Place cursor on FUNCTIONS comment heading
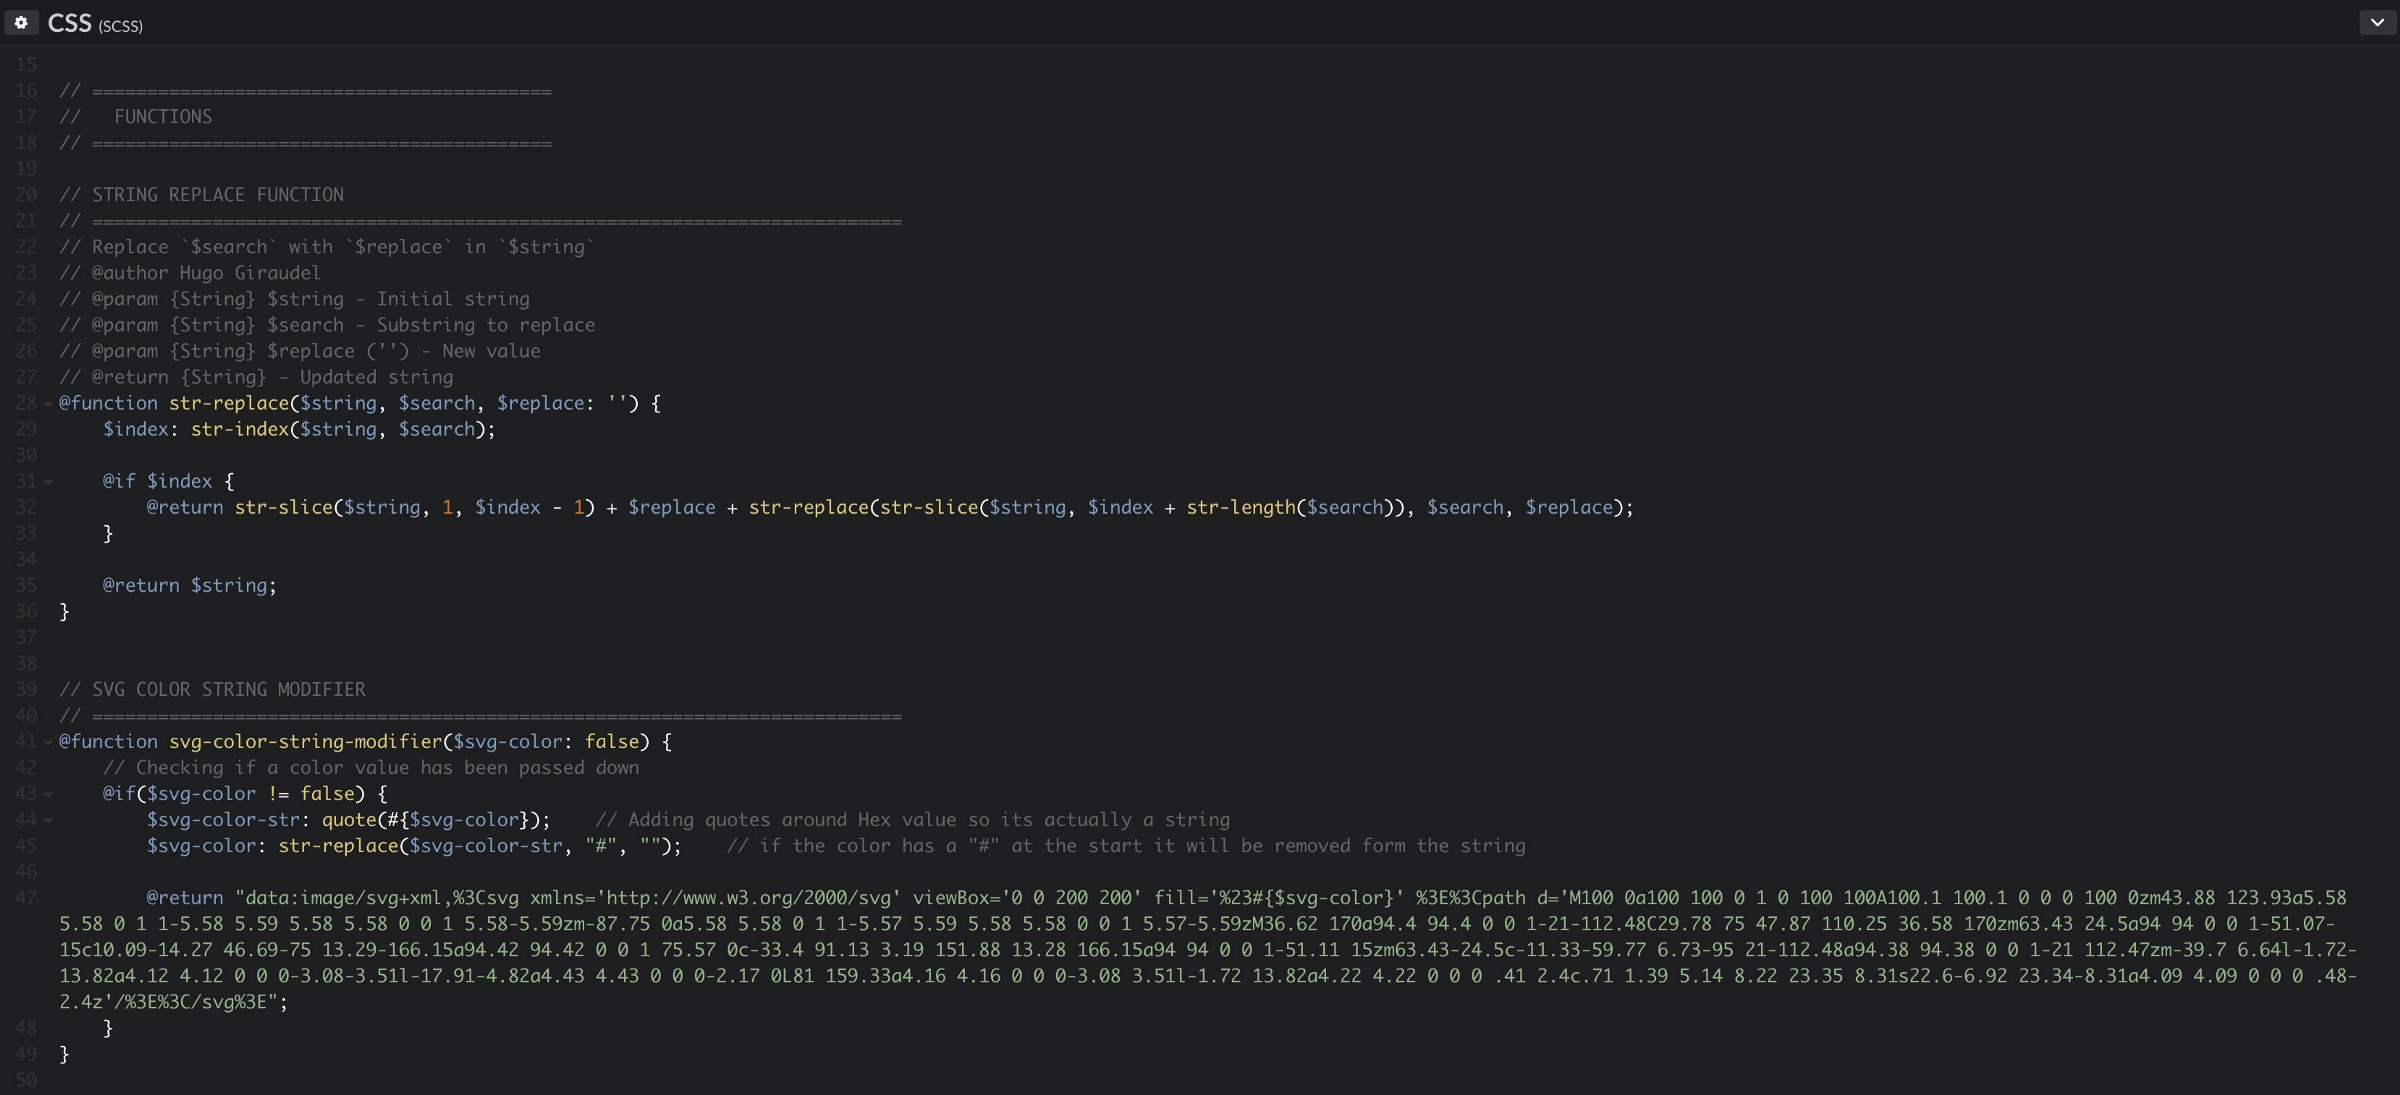This screenshot has width=2400, height=1095. coord(162,117)
